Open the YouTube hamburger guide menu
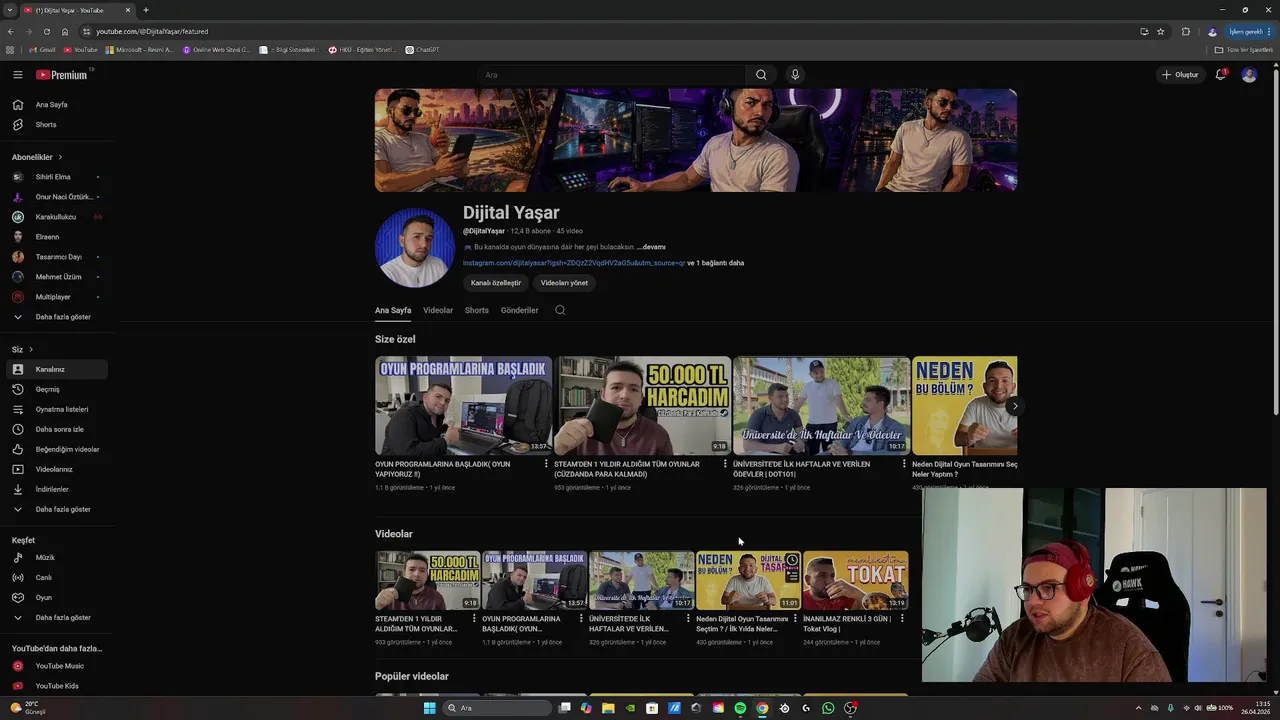The height and width of the screenshot is (720, 1280). (x=17, y=75)
